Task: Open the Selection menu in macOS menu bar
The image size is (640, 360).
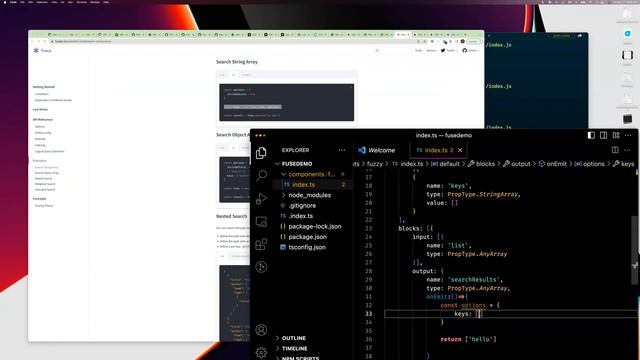Action: click(x=42, y=2)
